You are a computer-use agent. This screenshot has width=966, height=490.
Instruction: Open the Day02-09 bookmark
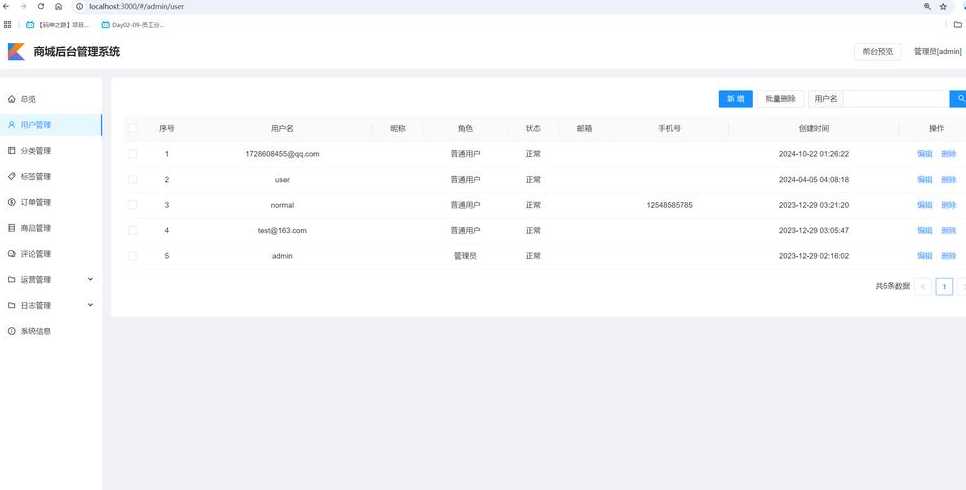click(x=133, y=25)
